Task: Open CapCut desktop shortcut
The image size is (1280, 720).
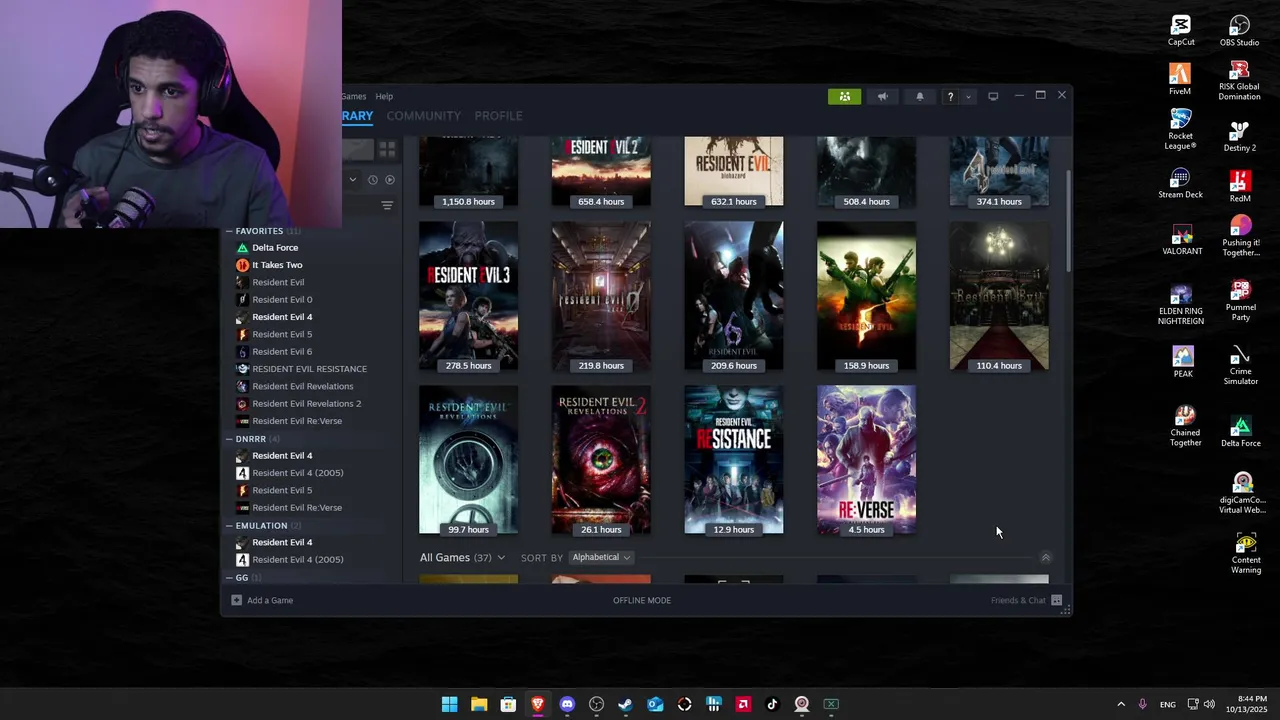Action: pos(1181,30)
